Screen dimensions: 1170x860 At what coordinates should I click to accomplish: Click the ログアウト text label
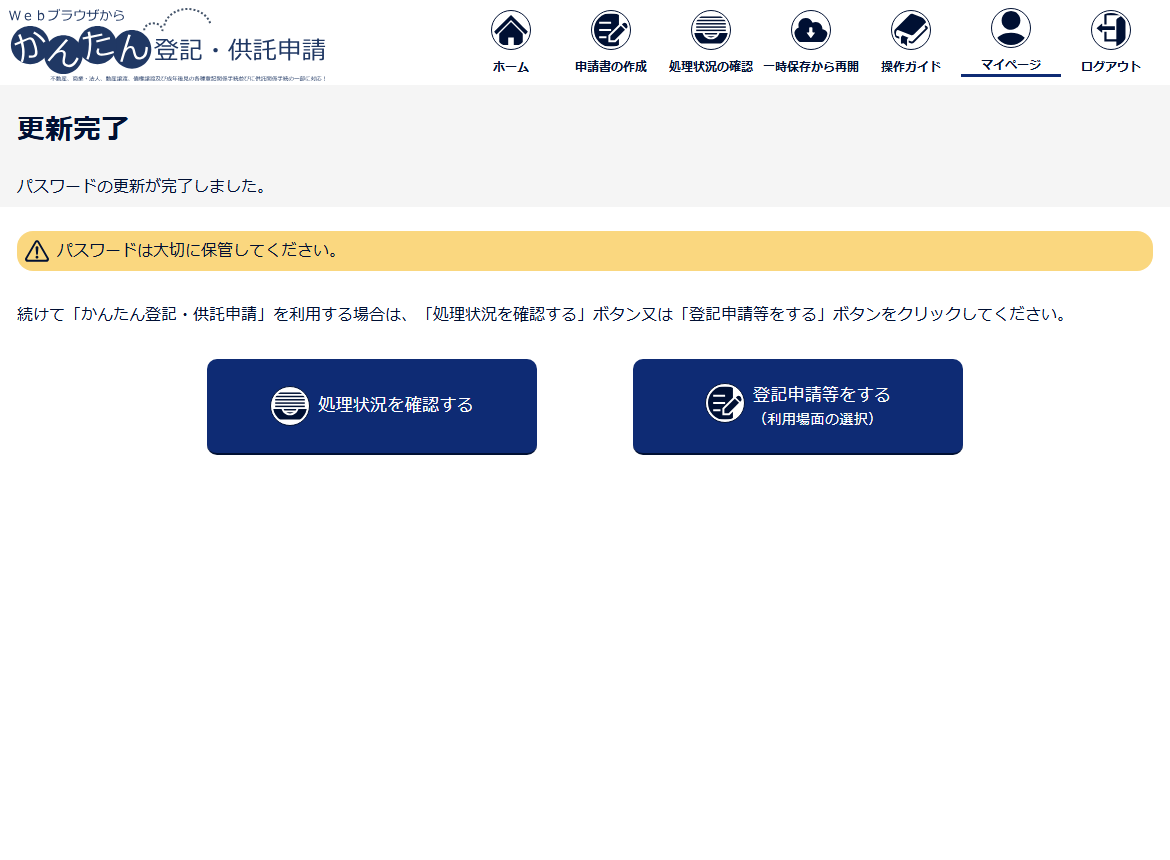coord(1111,67)
